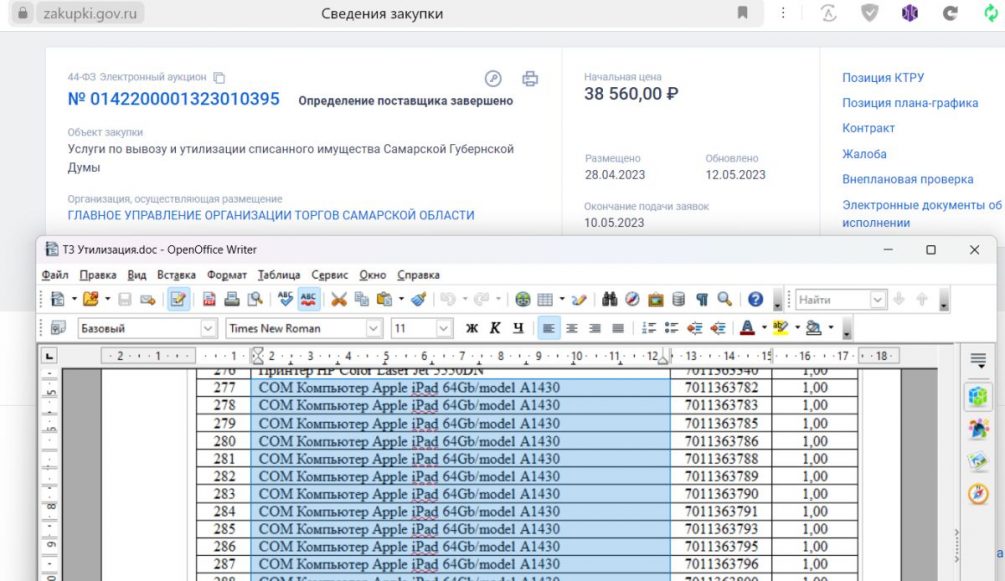
Task: Open the Navigator compass icon in toolbar
Action: pyautogui.click(x=632, y=299)
